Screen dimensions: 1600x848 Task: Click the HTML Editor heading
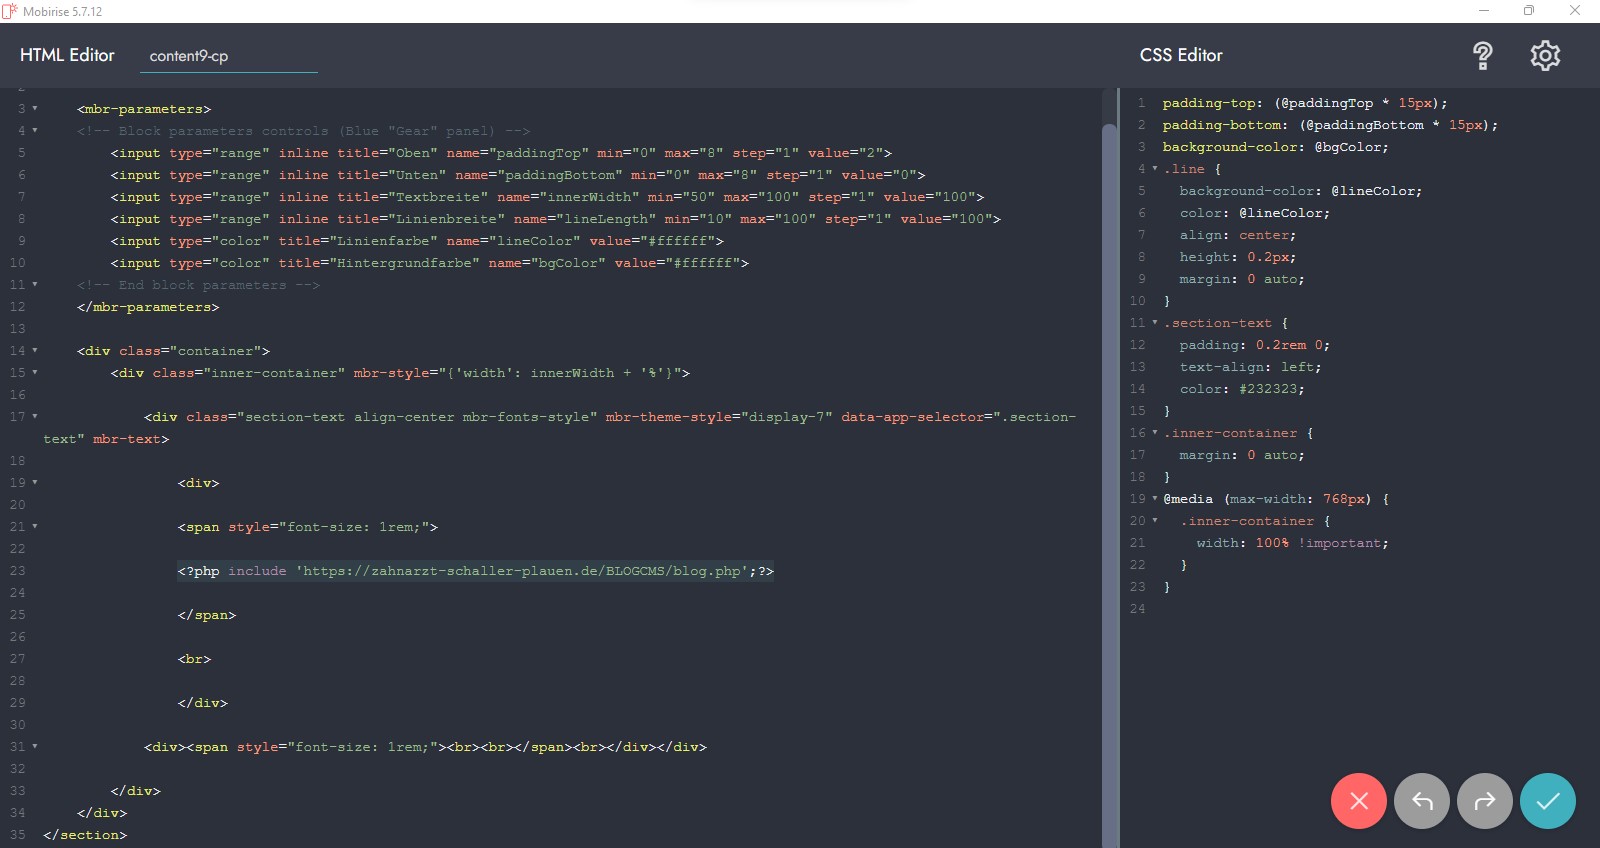coord(67,56)
